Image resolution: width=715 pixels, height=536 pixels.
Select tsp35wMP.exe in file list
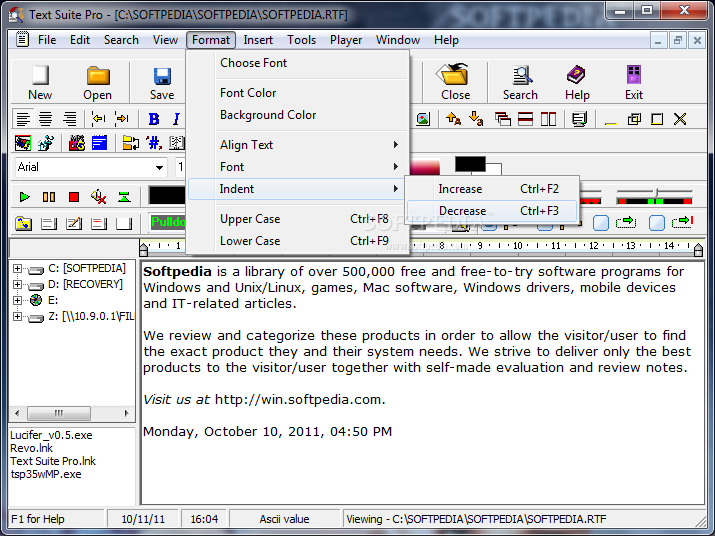click(46, 474)
